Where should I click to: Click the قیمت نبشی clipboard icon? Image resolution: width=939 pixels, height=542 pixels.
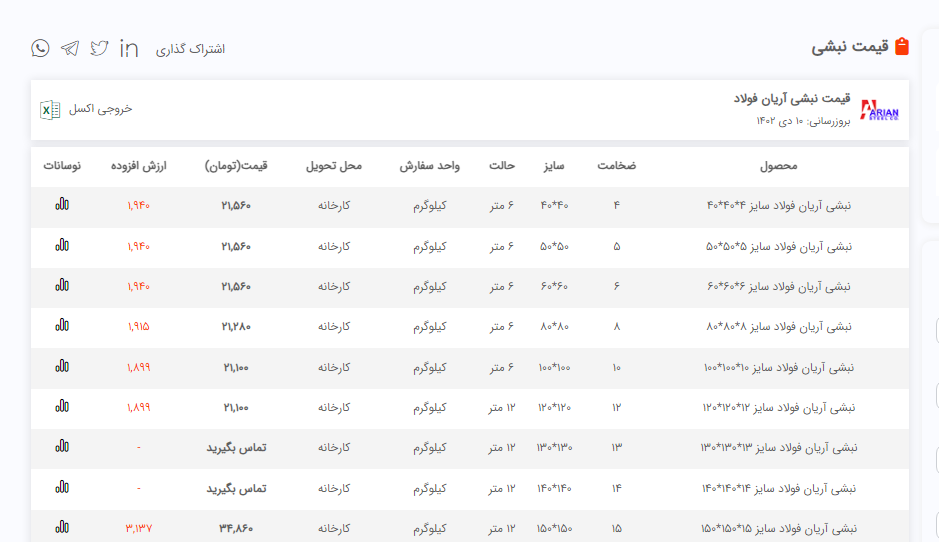point(901,47)
